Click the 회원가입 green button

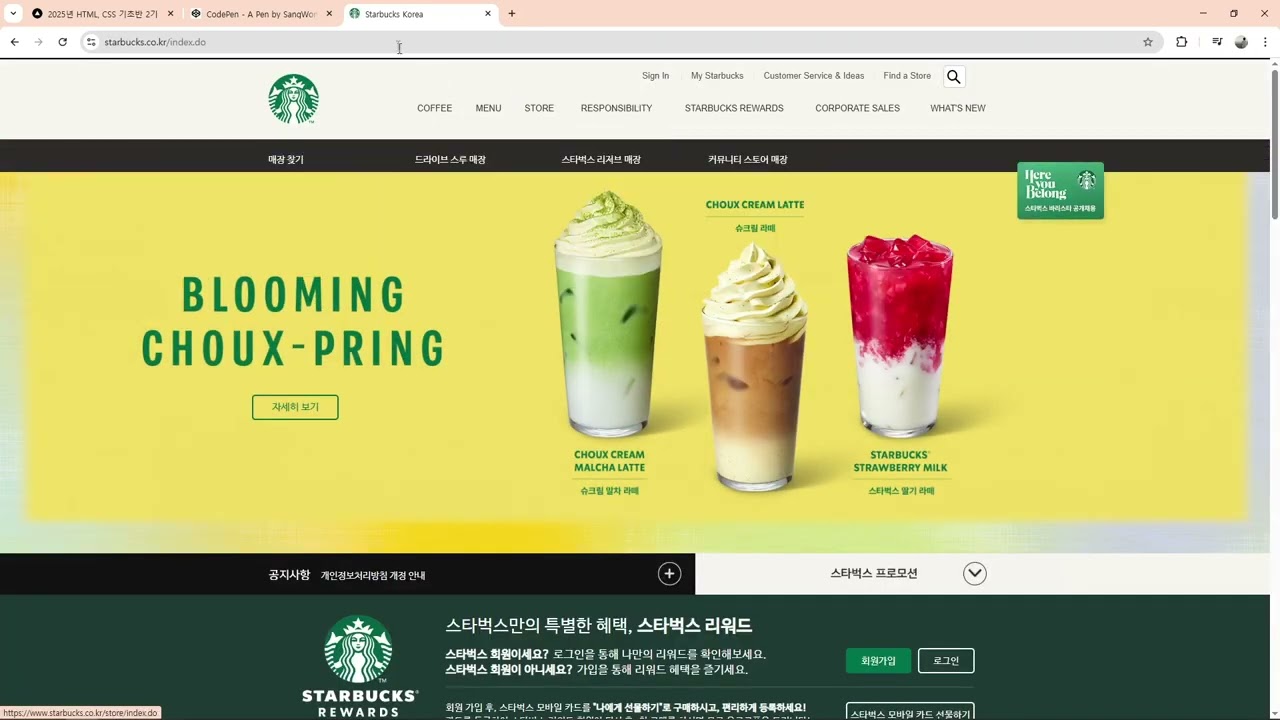(x=878, y=661)
